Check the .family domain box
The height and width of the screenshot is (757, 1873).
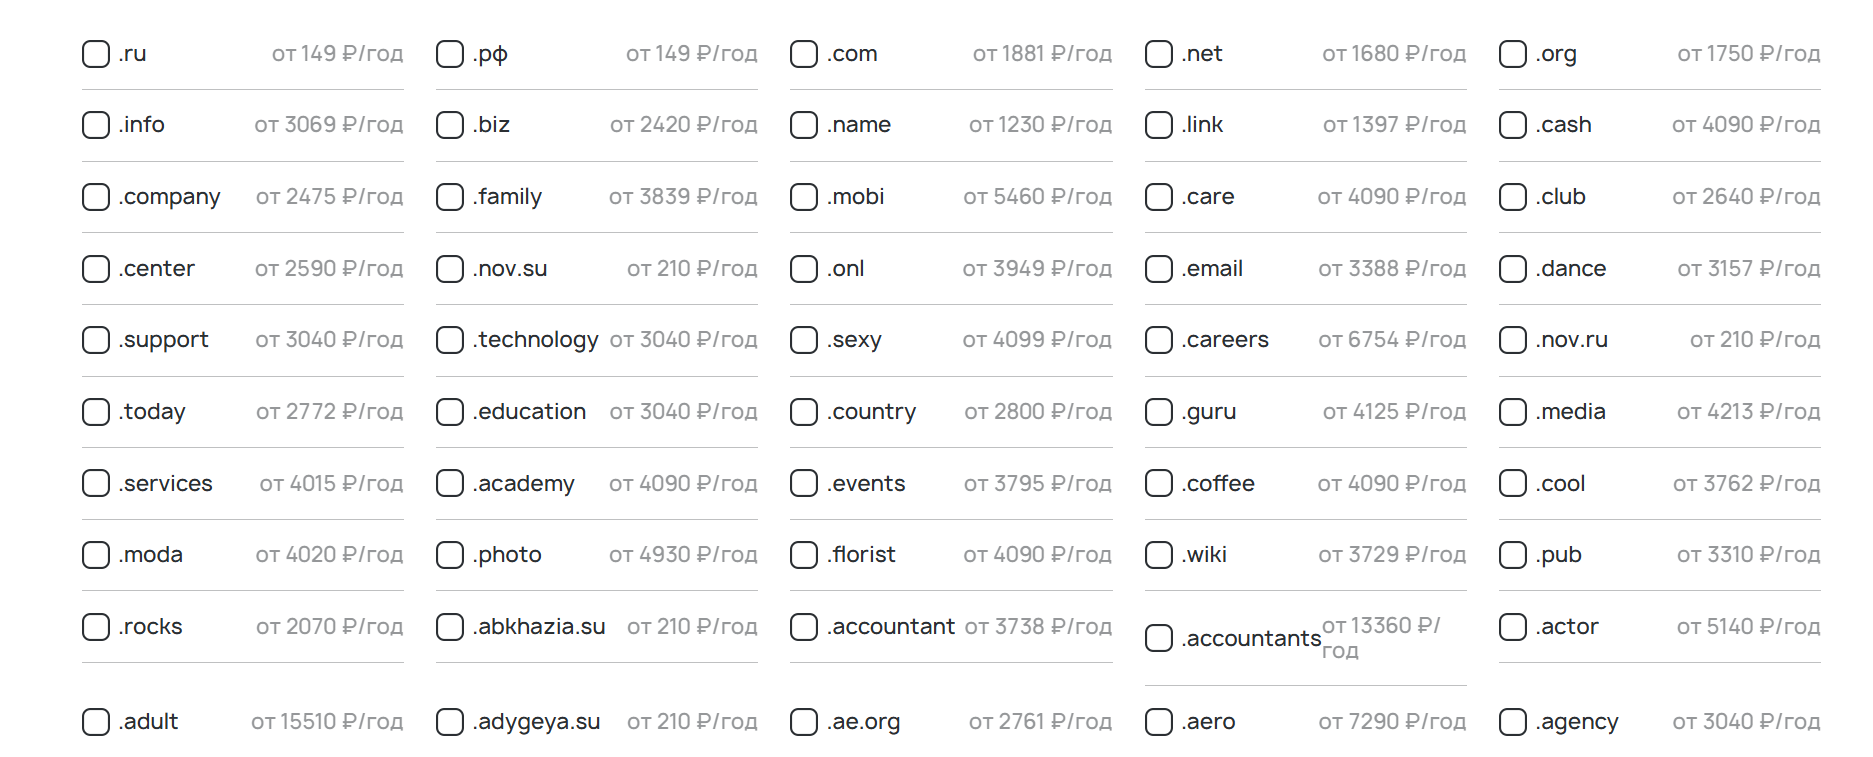click(450, 197)
